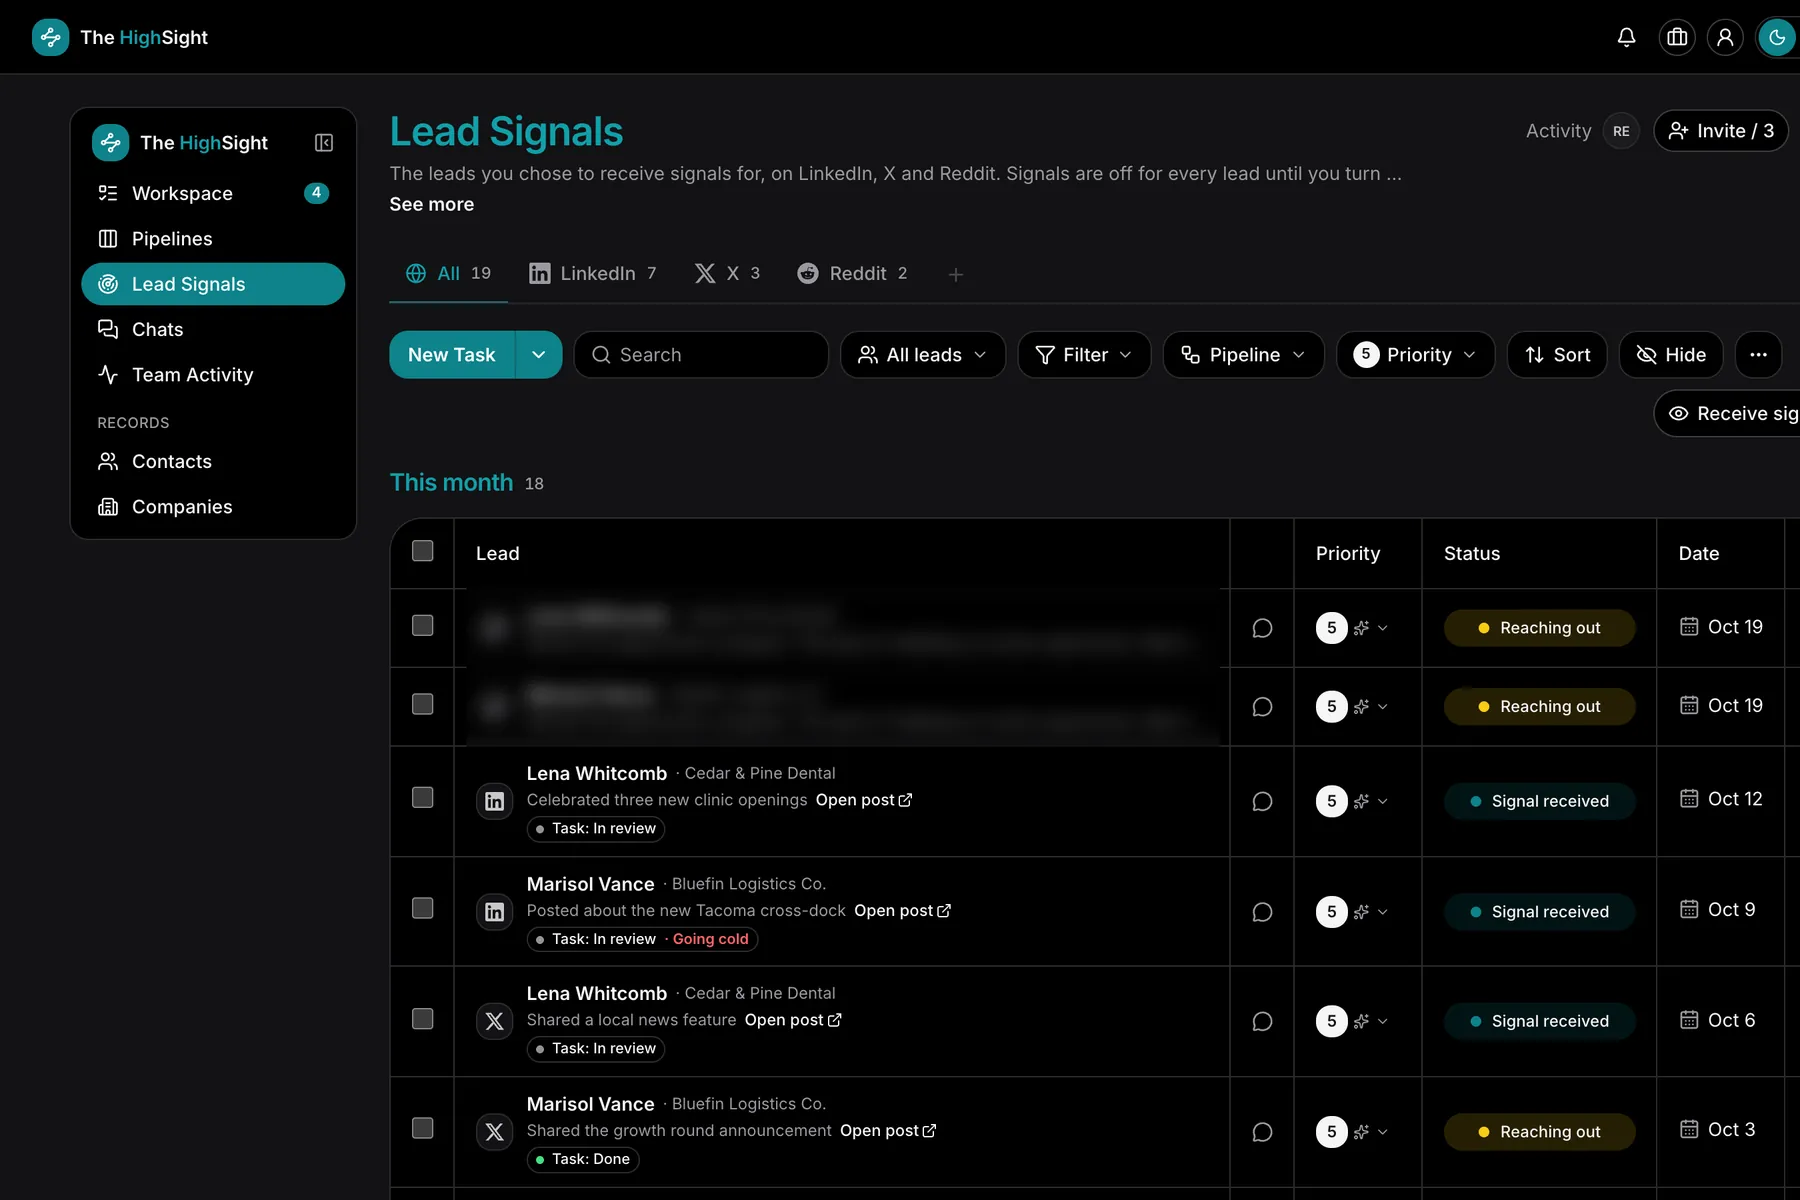
Task: Click the Invite / 3 button
Action: click(x=1721, y=131)
